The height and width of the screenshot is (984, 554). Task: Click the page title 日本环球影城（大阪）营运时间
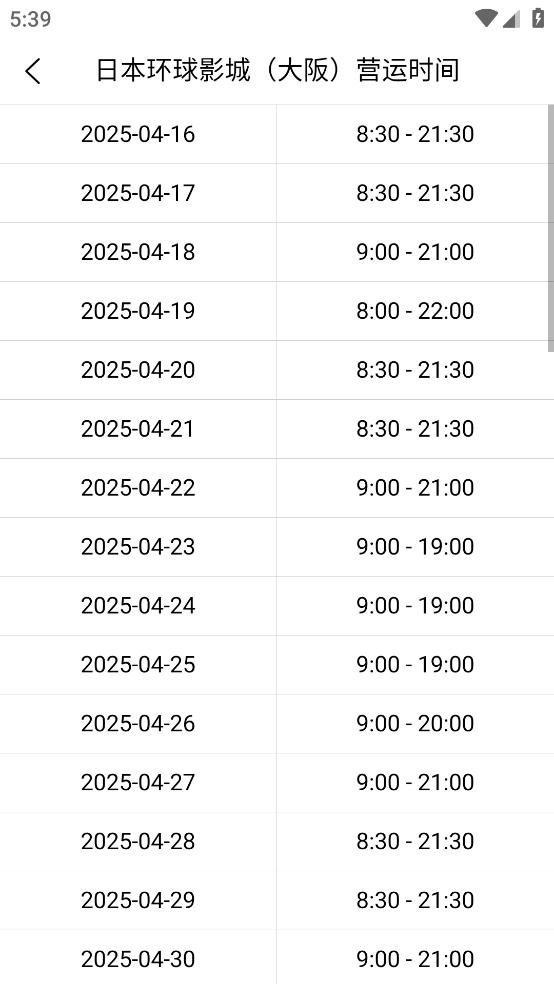277,70
